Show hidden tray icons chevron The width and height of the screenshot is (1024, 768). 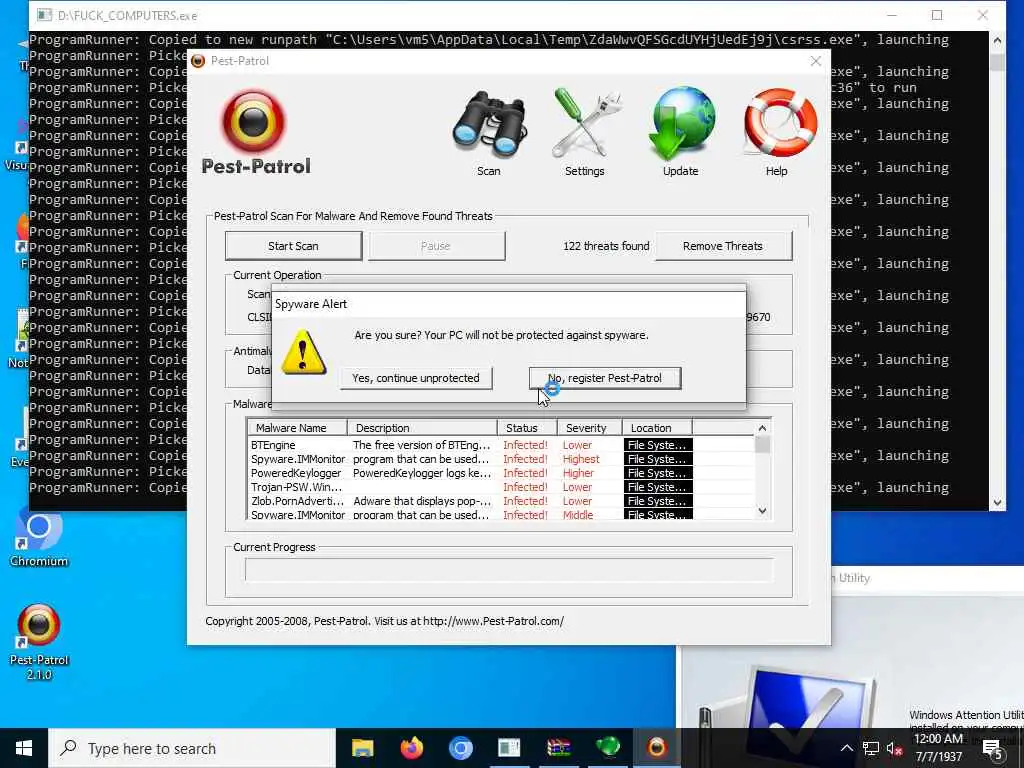point(846,748)
